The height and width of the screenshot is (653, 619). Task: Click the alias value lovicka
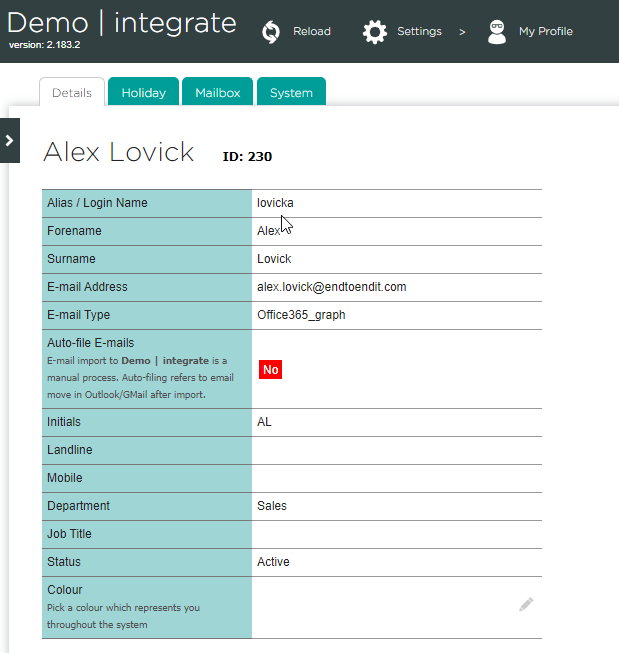tap(275, 203)
